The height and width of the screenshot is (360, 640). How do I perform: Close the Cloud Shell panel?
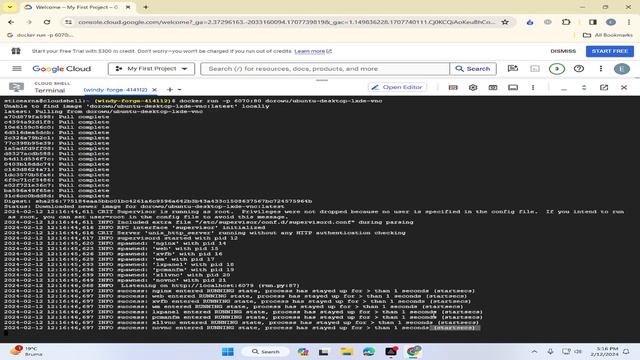624,87
